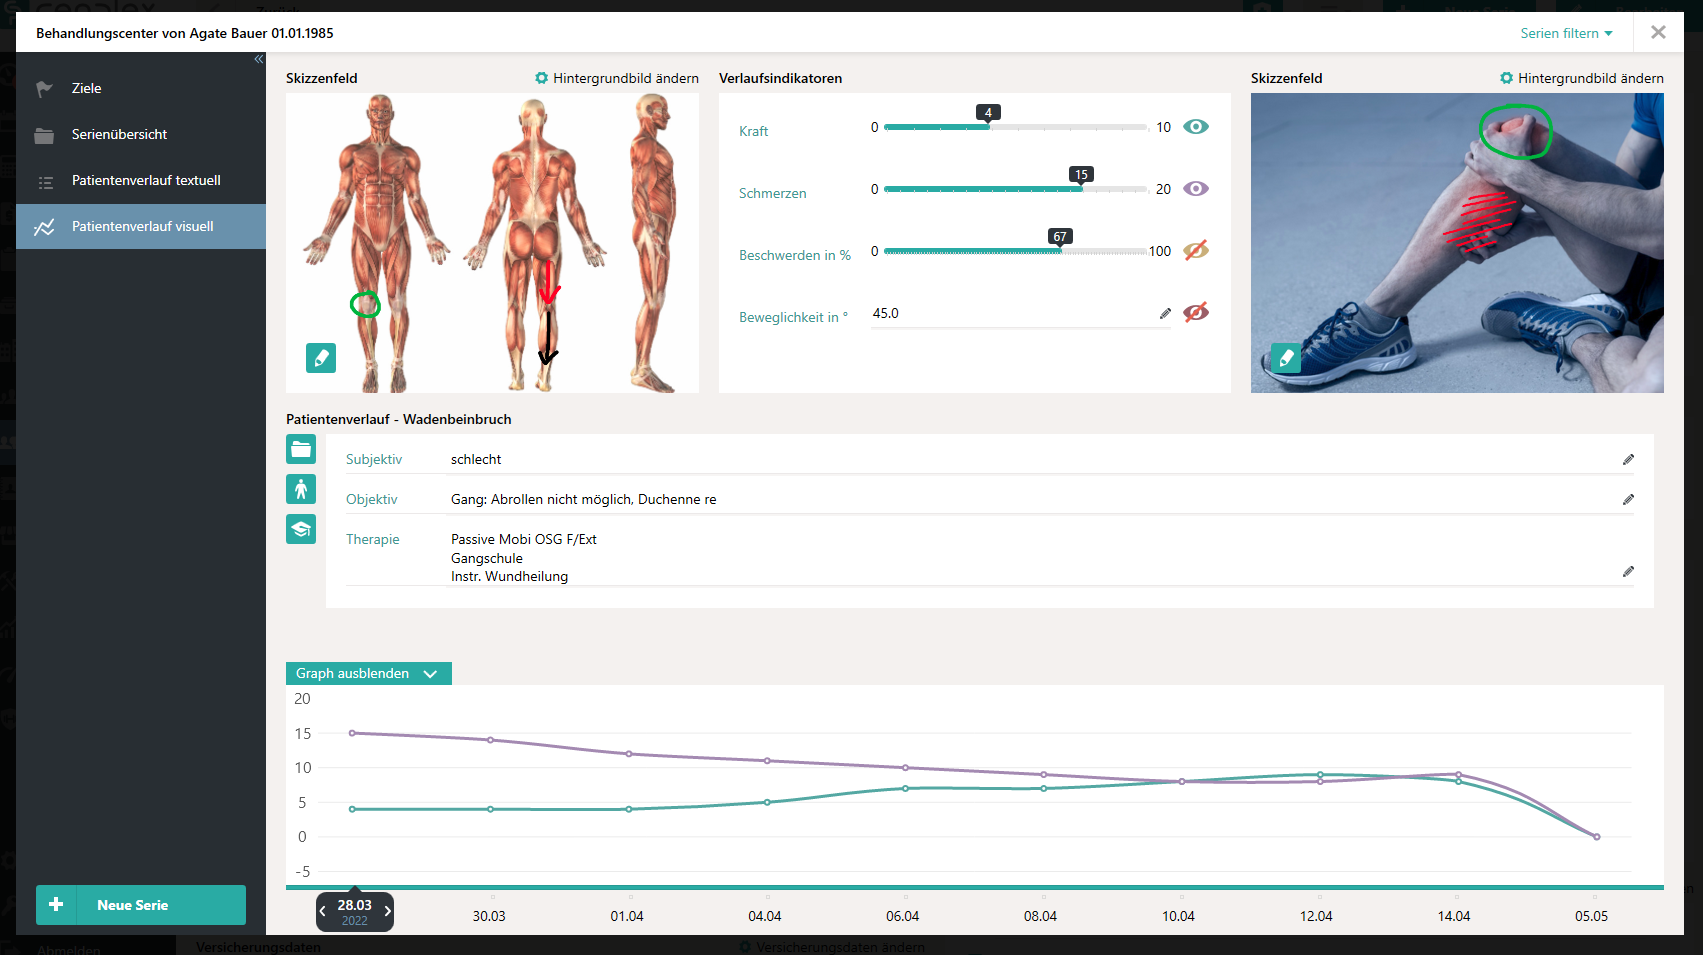Image resolution: width=1703 pixels, height=955 pixels.
Task: Collapse the graph with Graph ausblenden chevron
Action: click(431, 673)
